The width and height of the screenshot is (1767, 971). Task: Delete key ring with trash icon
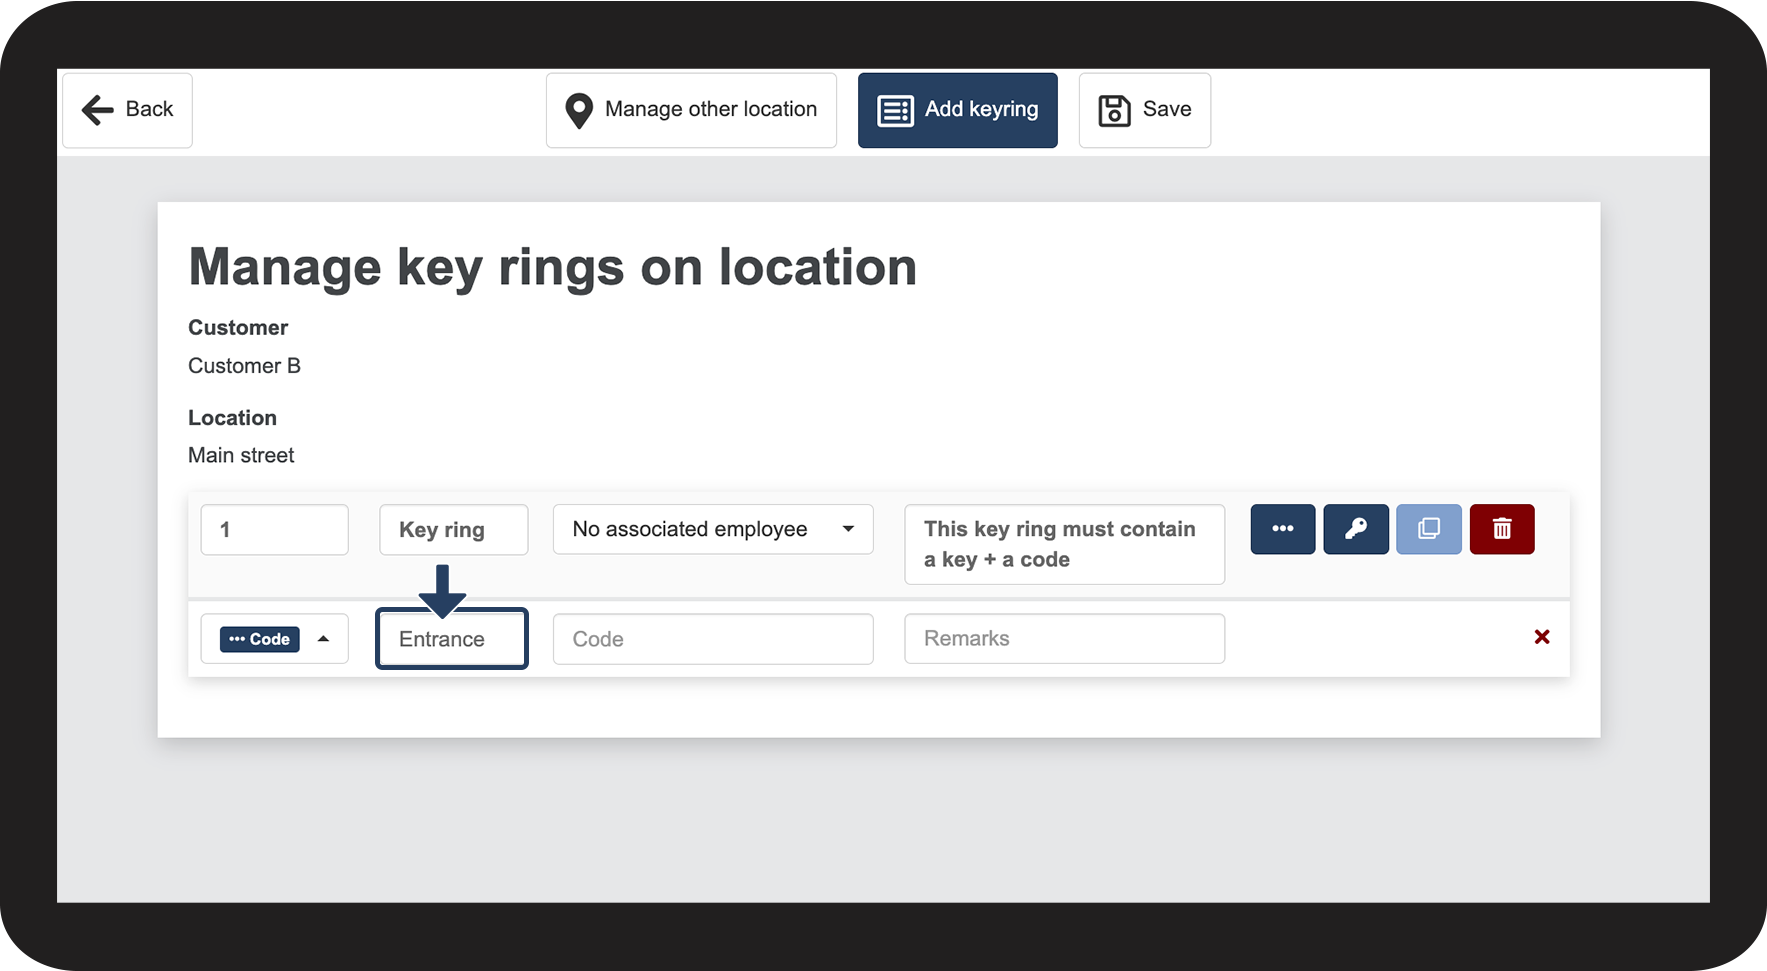click(1501, 529)
